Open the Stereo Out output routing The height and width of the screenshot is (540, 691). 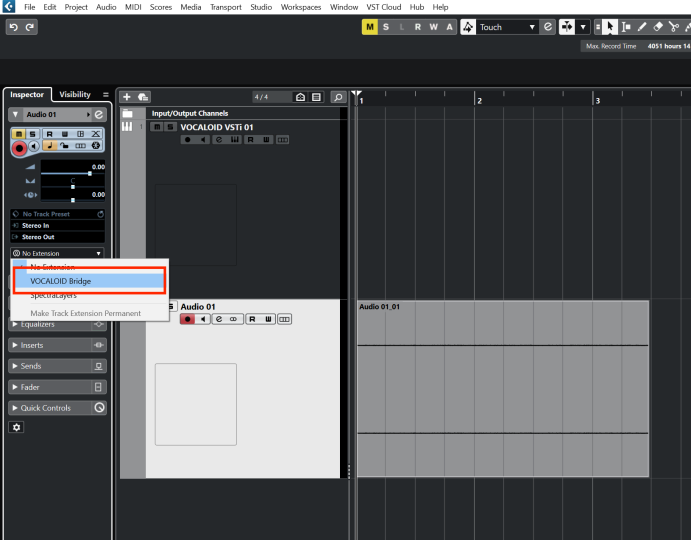tap(57, 237)
